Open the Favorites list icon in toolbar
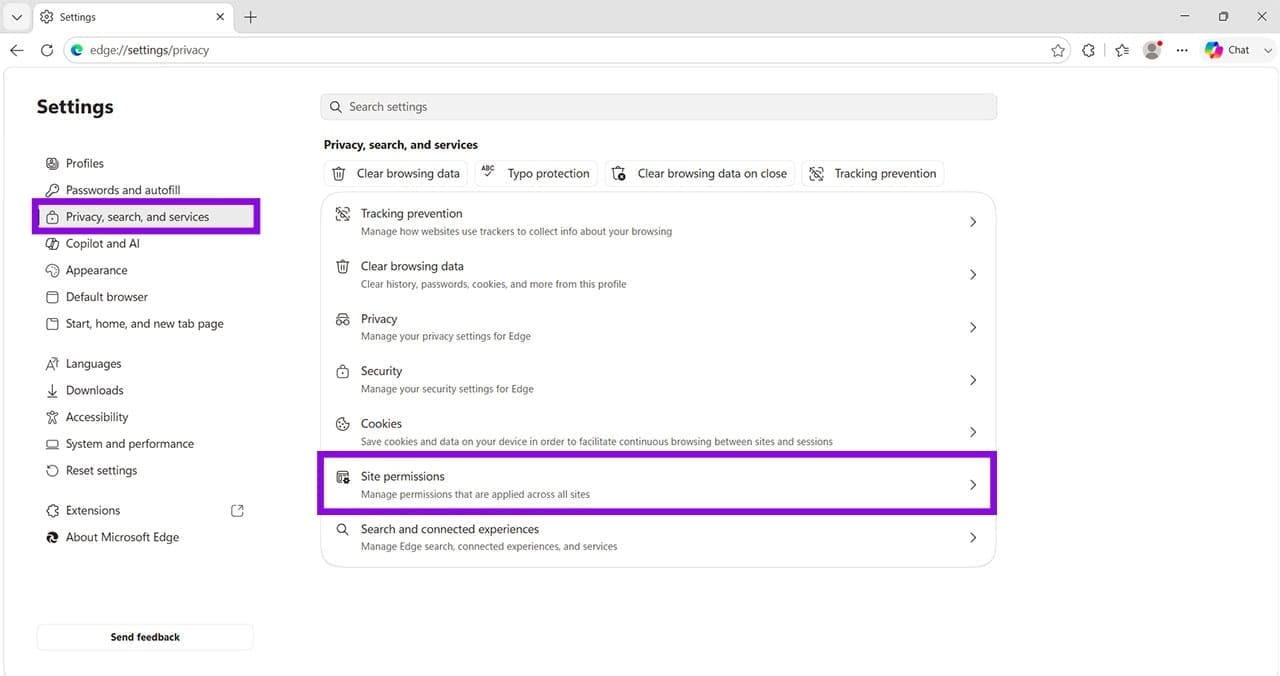Viewport: 1280px width, 676px height. pos(1122,50)
